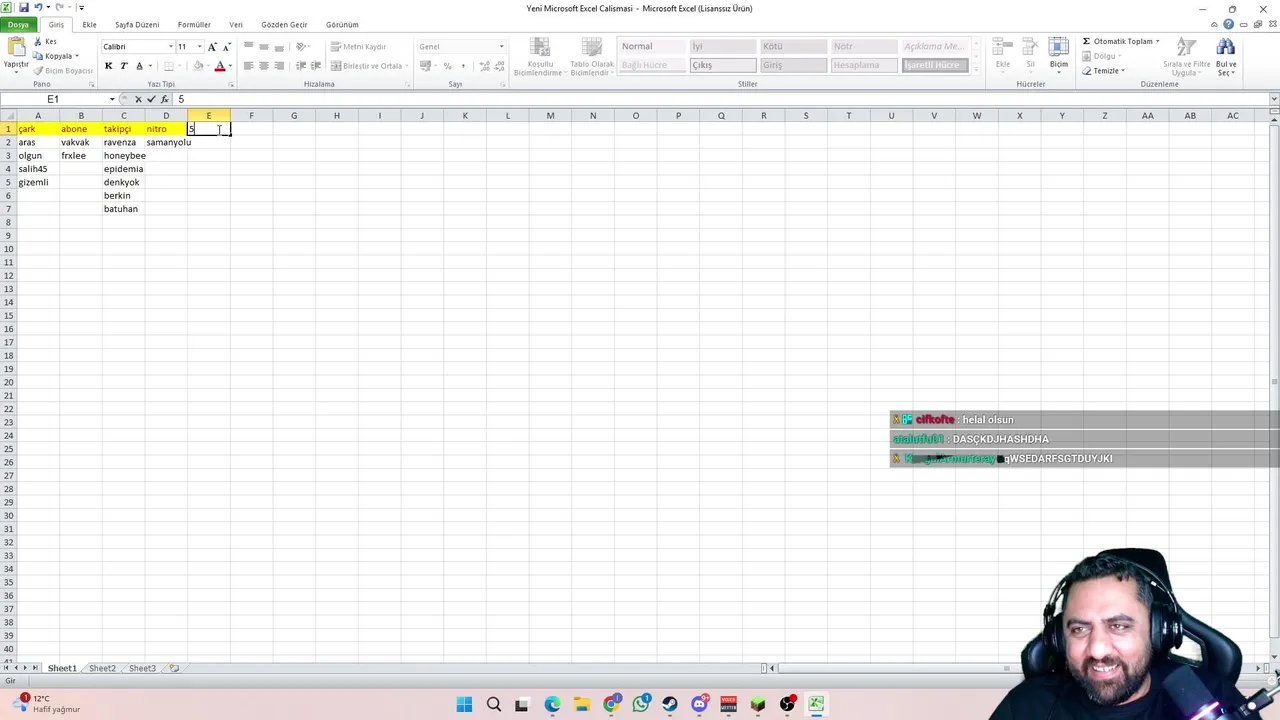Open the Name Box dropdown arrow

pos(112,99)
